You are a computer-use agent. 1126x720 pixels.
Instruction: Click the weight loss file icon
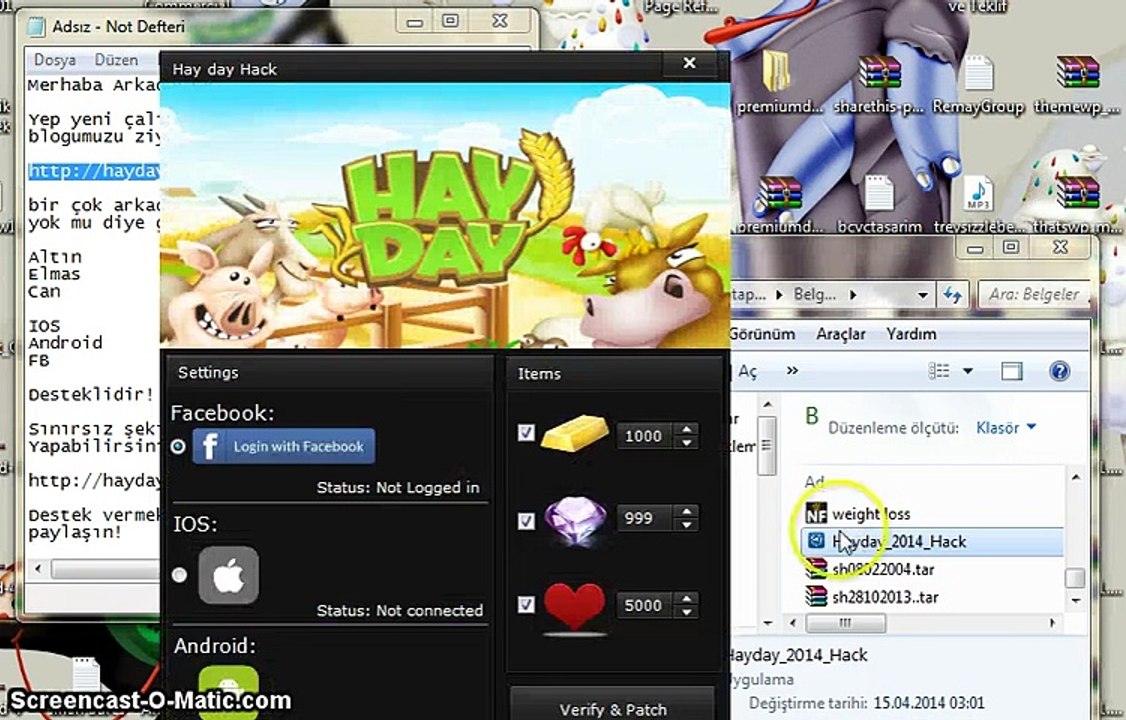pos(816,513)
